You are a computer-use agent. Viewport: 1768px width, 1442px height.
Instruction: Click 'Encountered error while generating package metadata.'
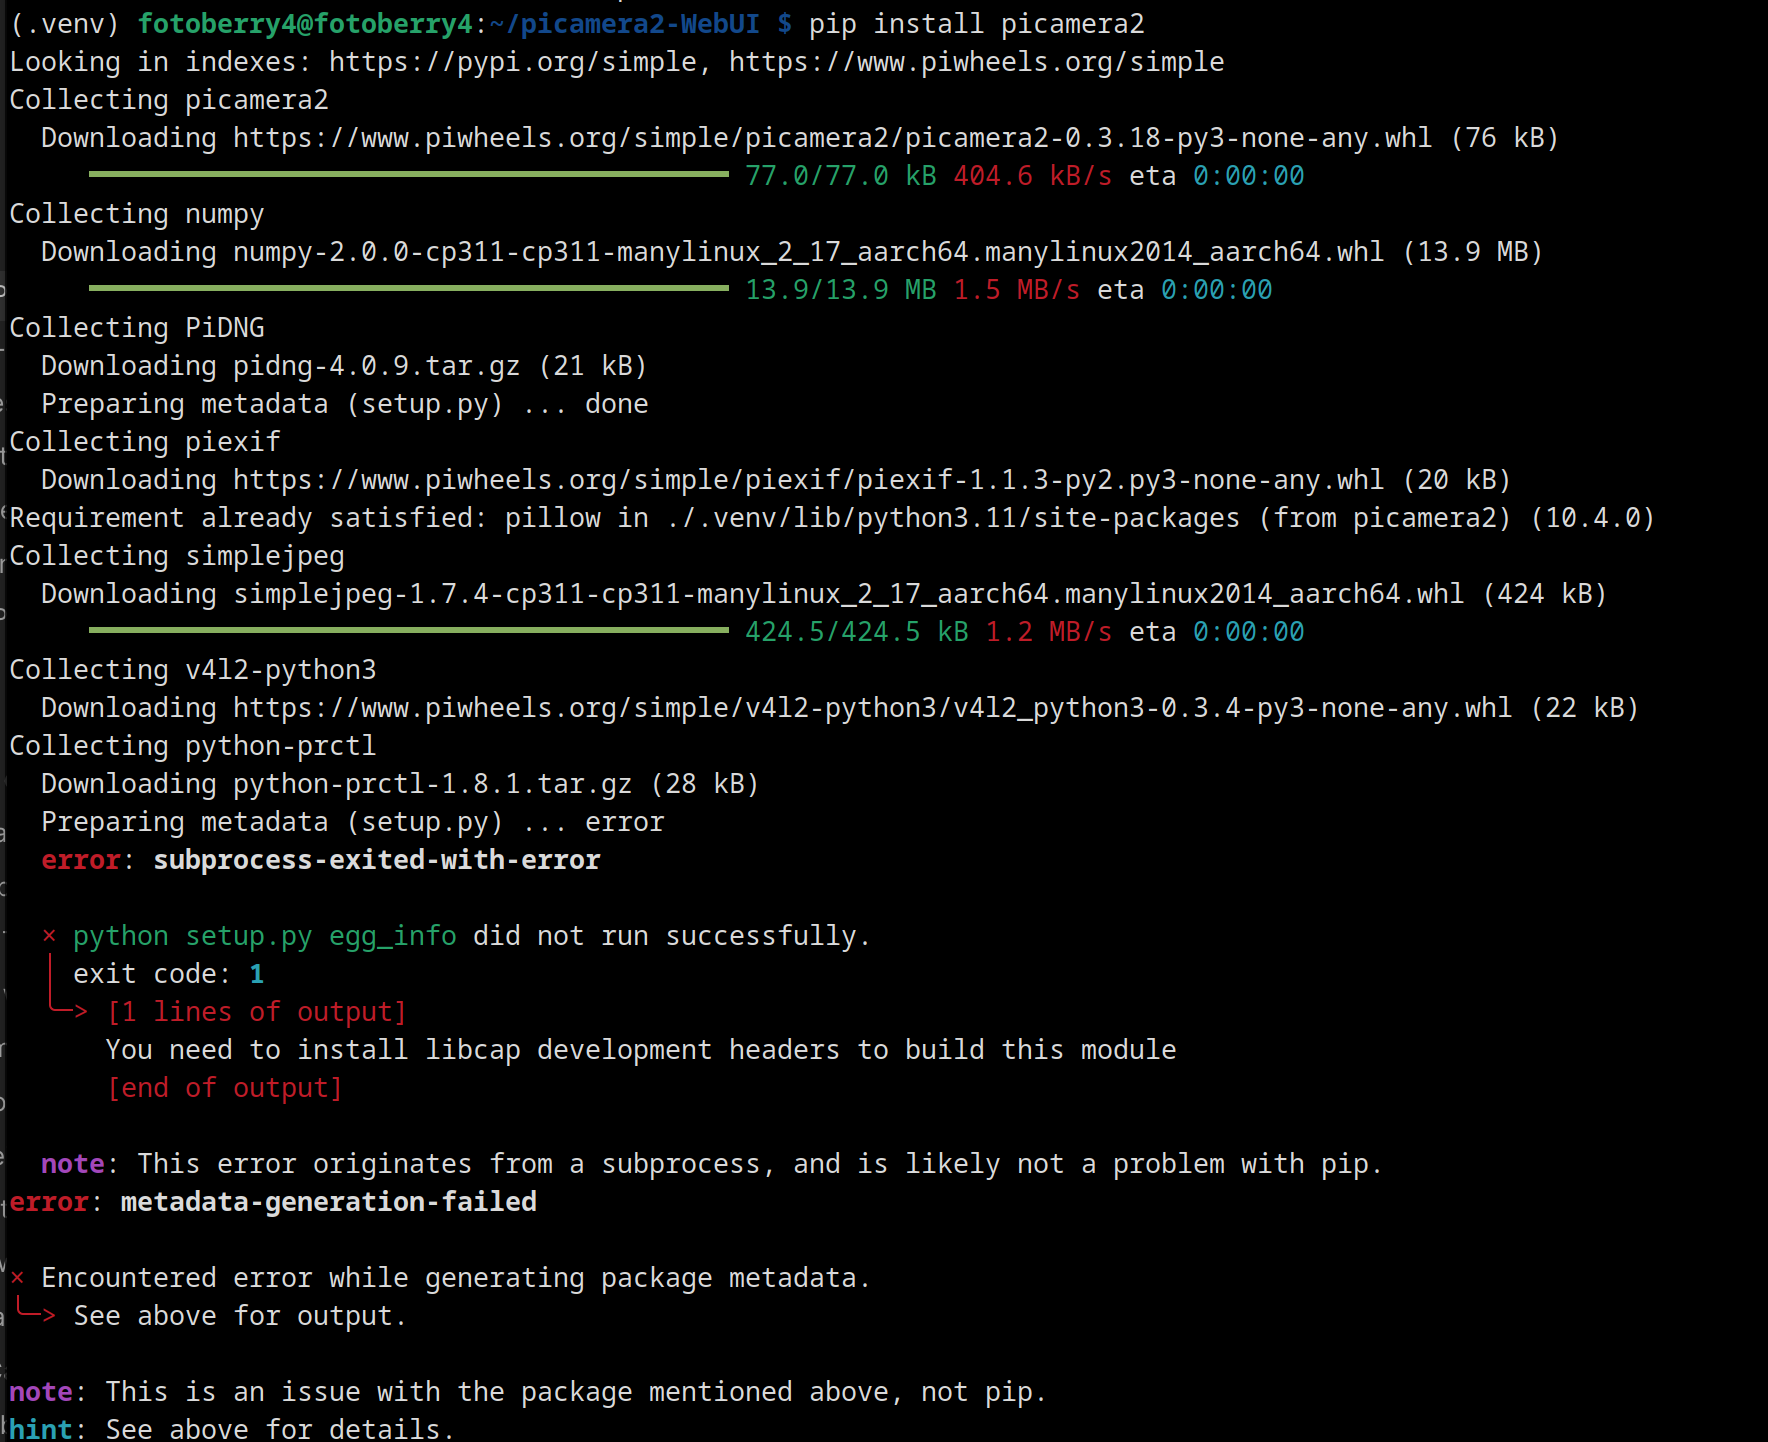(x=457, y=1278)
